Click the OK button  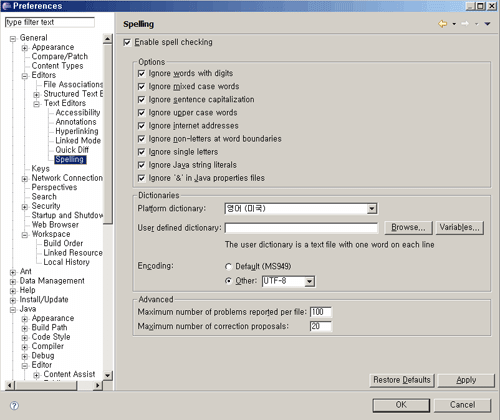[x=401, y=405]
